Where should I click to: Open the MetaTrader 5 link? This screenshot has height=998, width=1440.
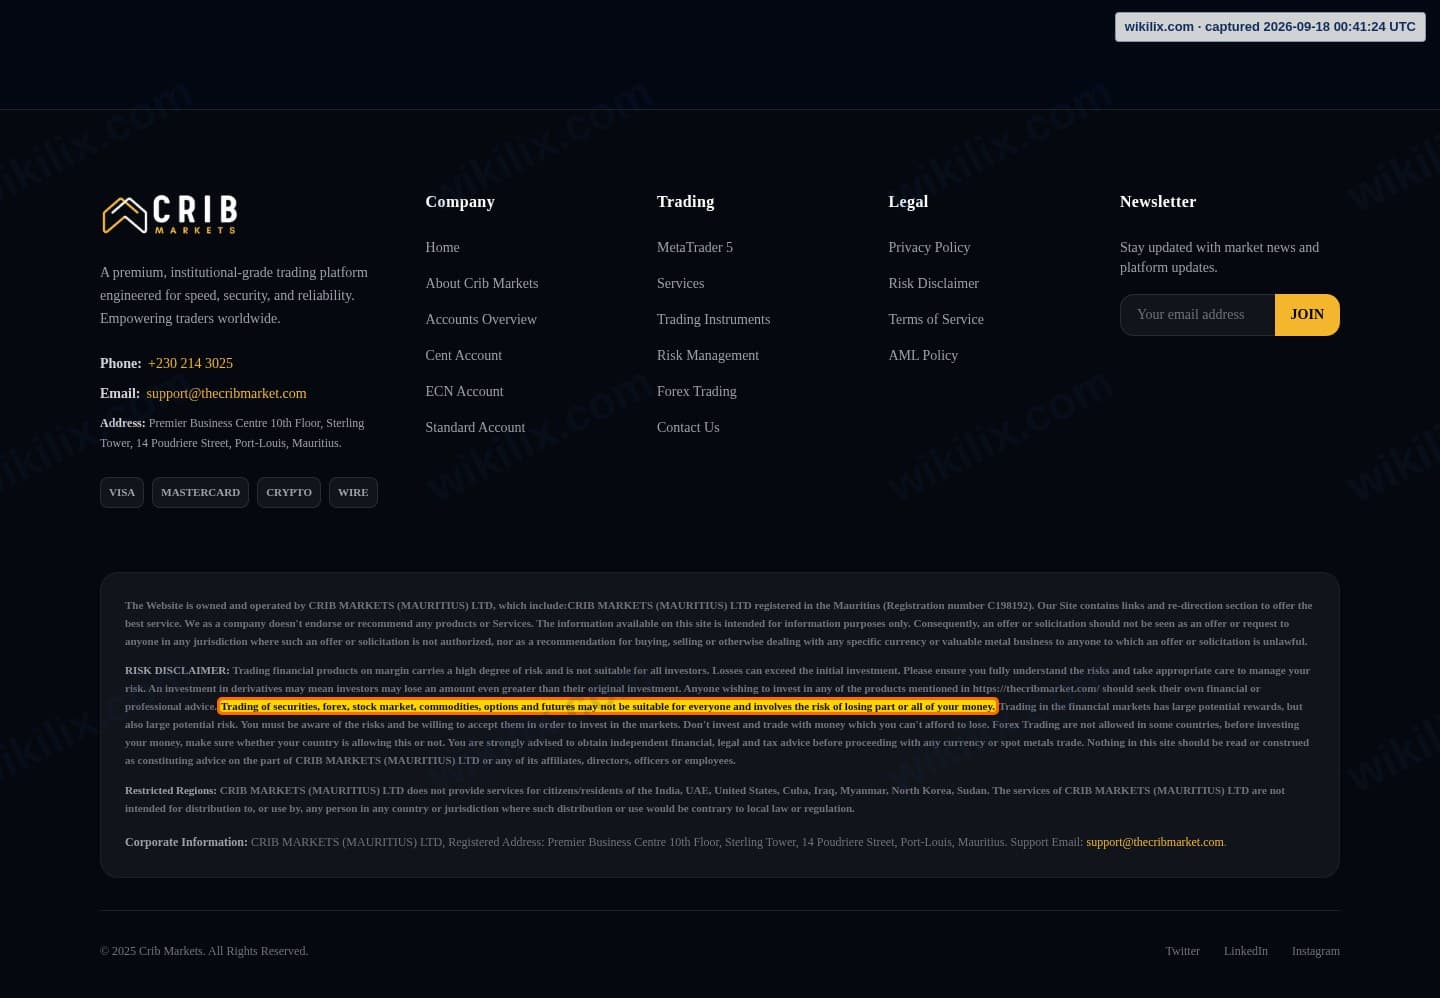click(x=694, y=247)
